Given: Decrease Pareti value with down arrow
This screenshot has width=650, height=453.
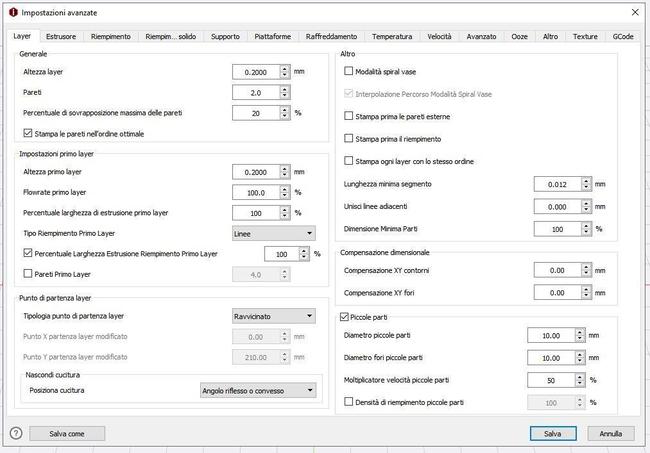Looking at the screenshot, I should [285, 97].
